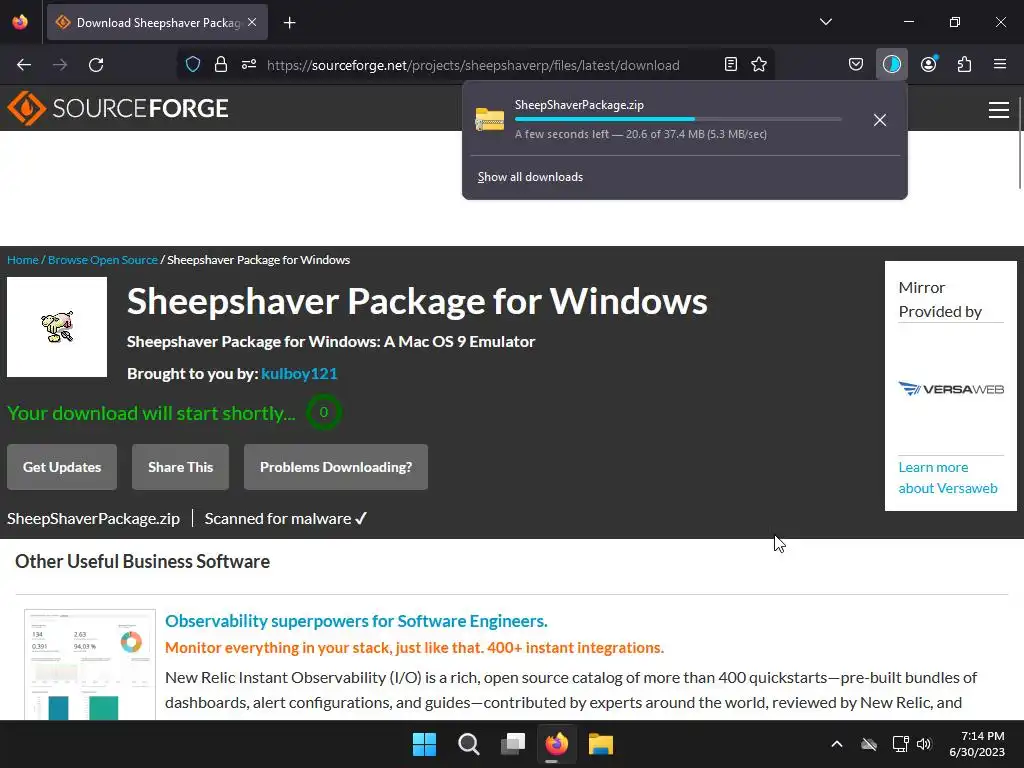The width and height of the screenshot is (1024, 768).
Task: Click Firefox icon on the taskbar
Action: pos(556,744)
